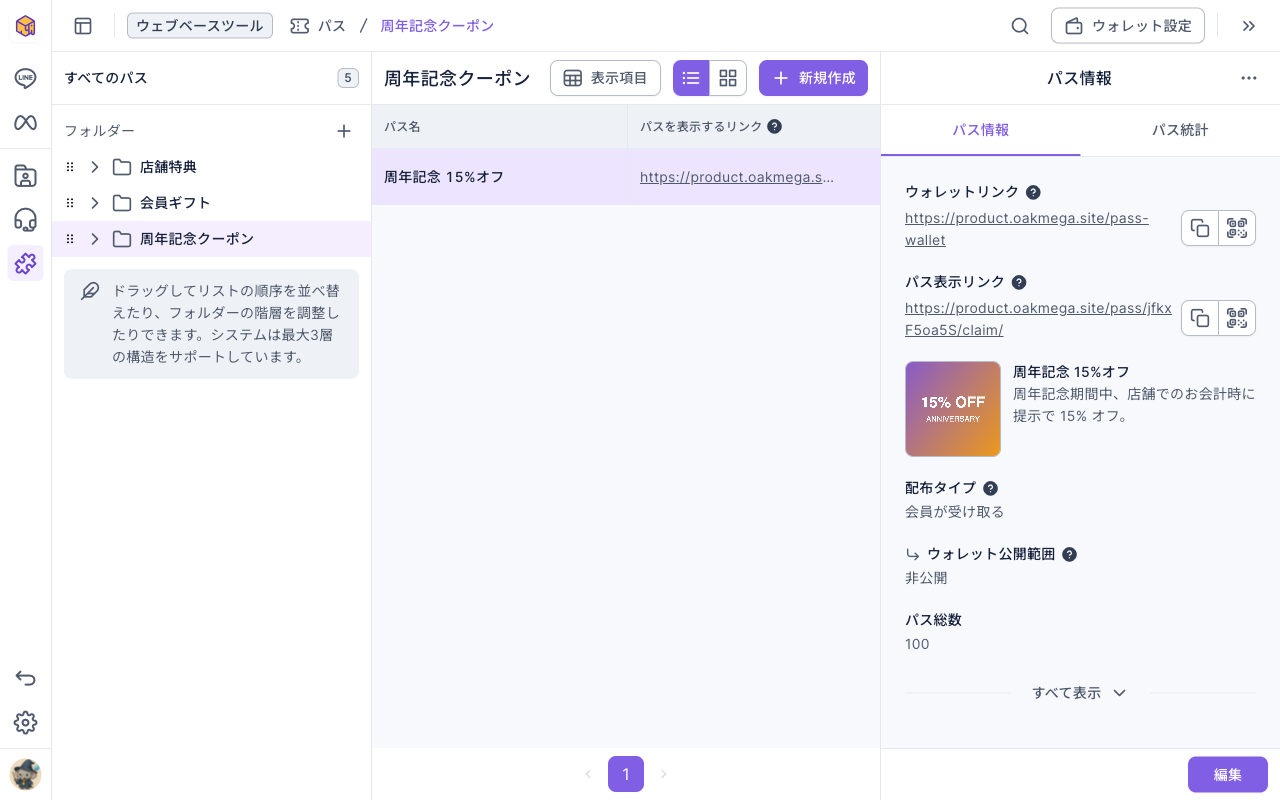Image resolution: width=1280 pixels, height=800 pixels.
Task: Click the back arrow sidebar icon
Action: coord(25,679)
